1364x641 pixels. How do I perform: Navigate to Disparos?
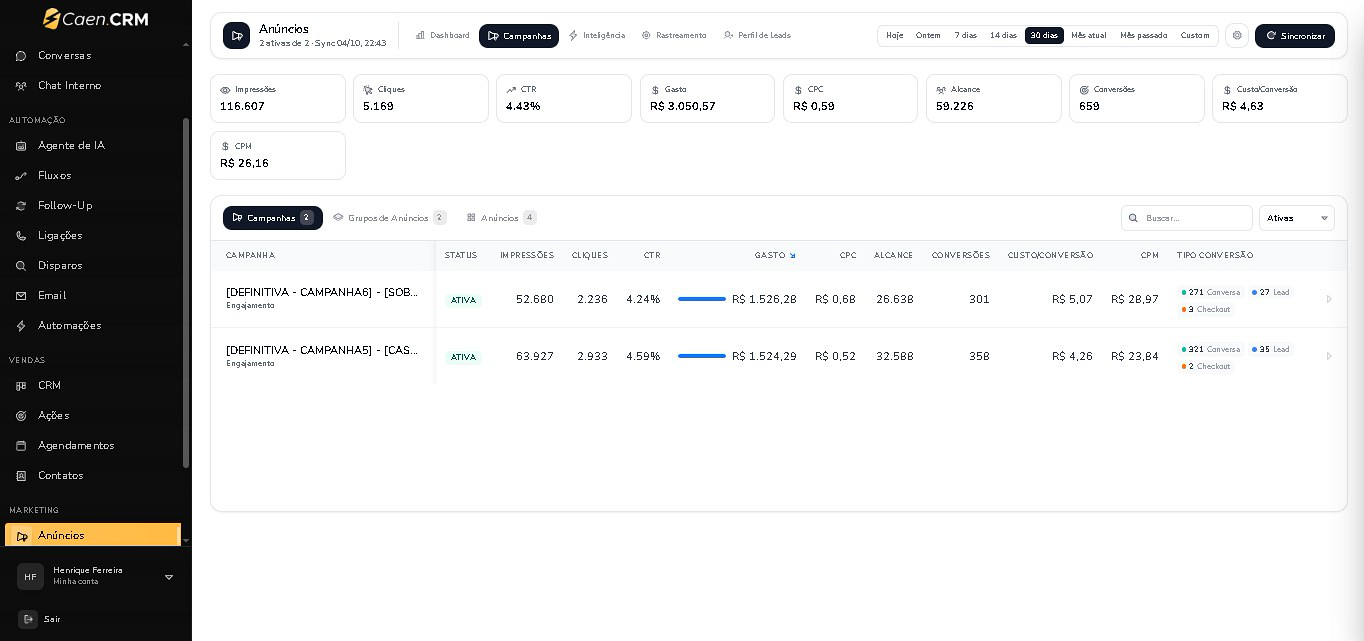pos(60,266)
